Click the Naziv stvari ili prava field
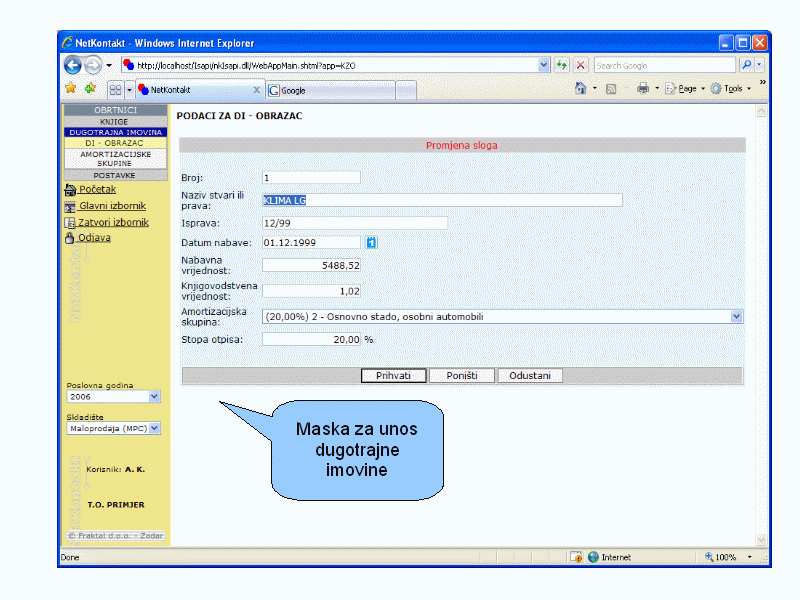 [442, 200]
